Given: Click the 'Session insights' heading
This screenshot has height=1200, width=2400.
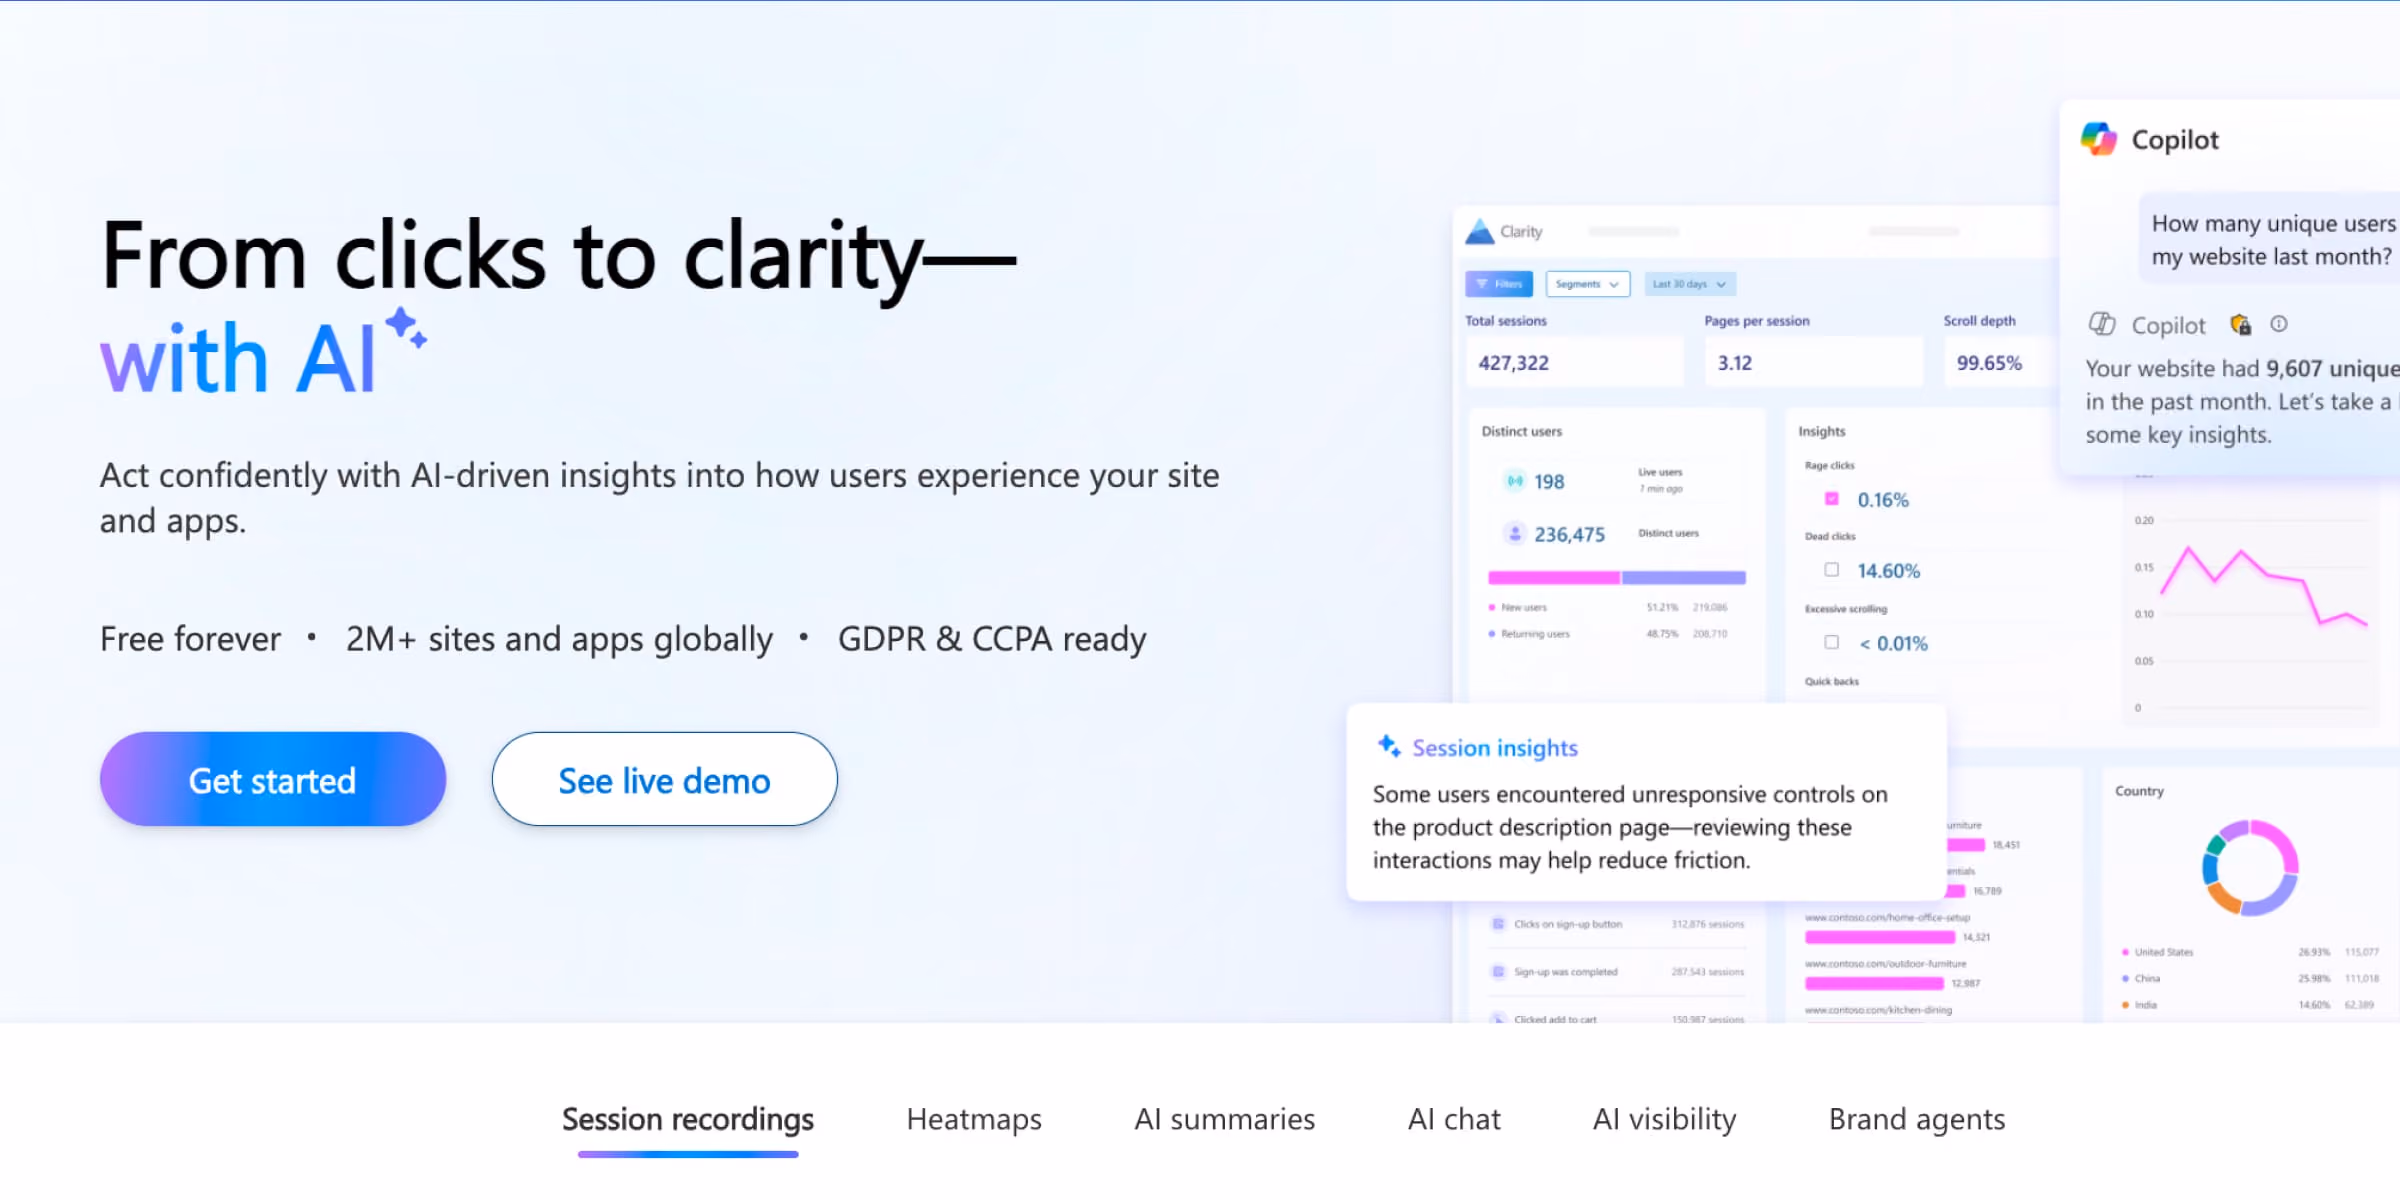Looking at the screenshot, I should 1495,748.
